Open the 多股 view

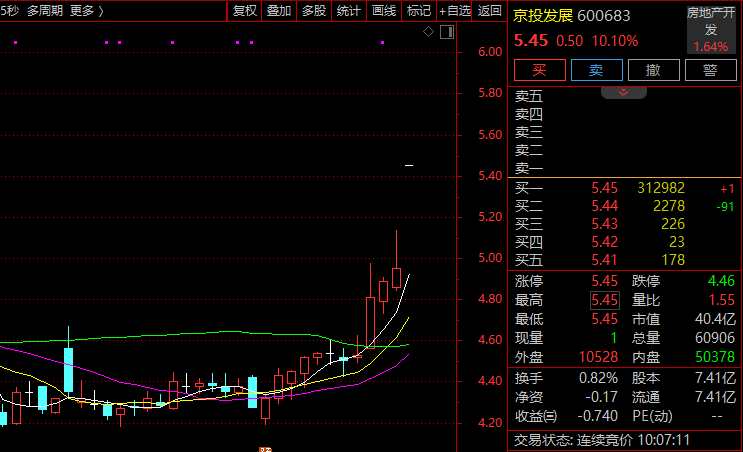pyautogui.click(x=314, y=10)
